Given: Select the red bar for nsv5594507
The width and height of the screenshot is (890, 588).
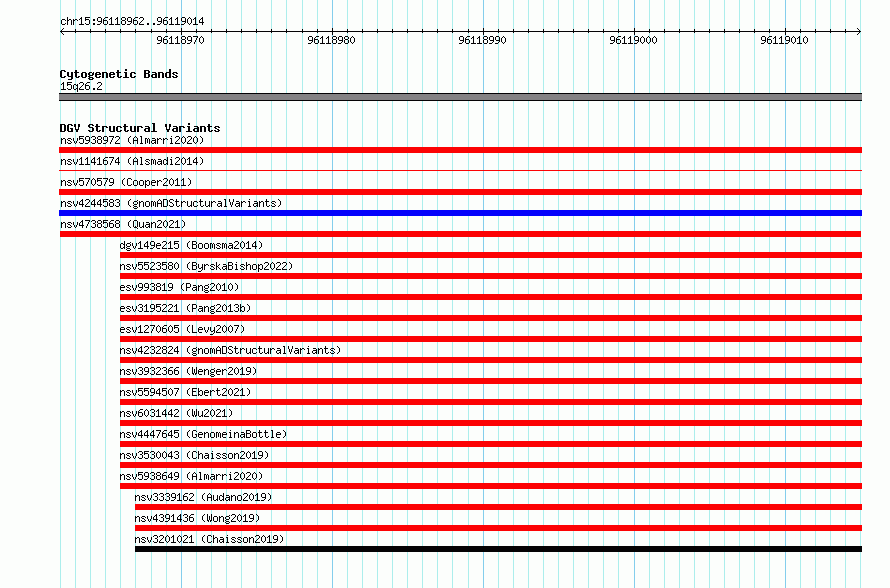Looking at the screenshot, I should coord(490,402).
